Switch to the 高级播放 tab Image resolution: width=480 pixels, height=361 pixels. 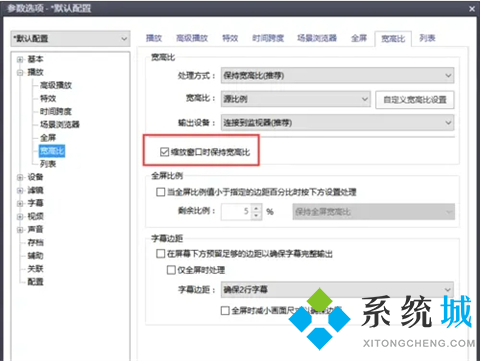point(192,38)
